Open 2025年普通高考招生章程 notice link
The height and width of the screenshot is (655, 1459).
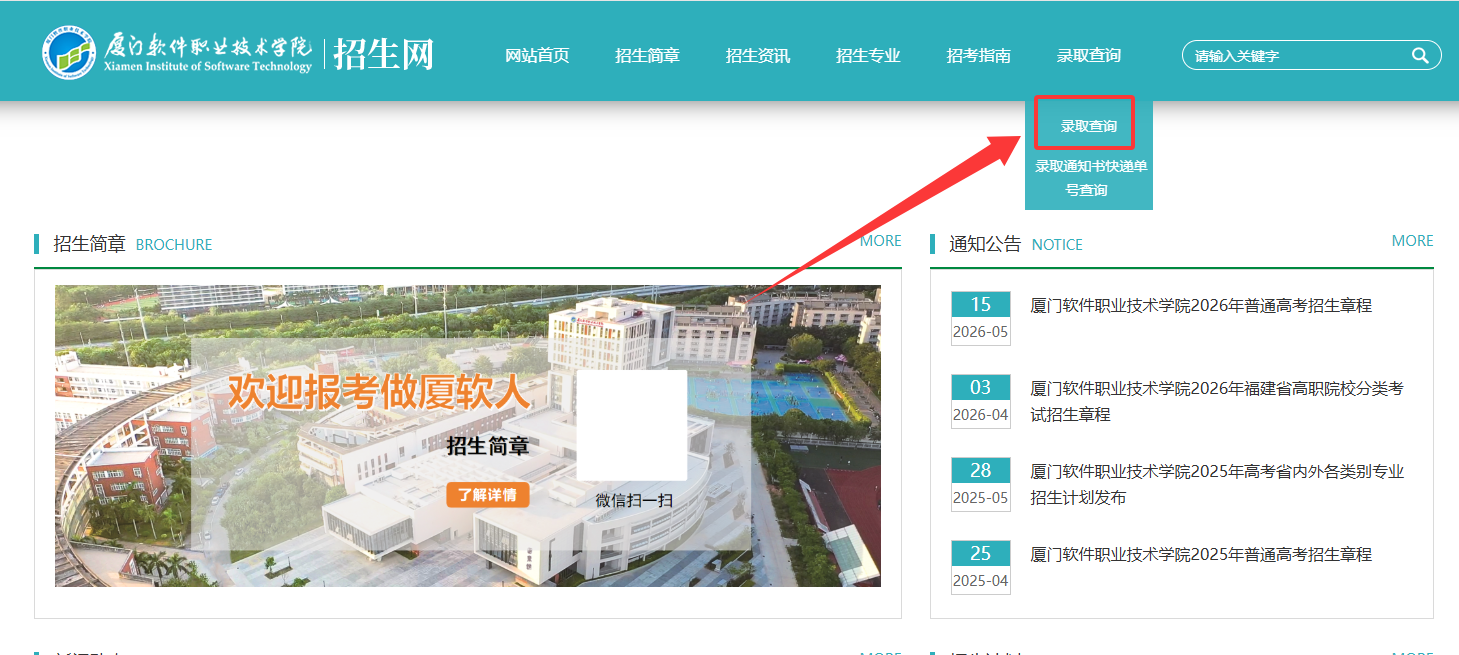click(x=1201, y=554)
